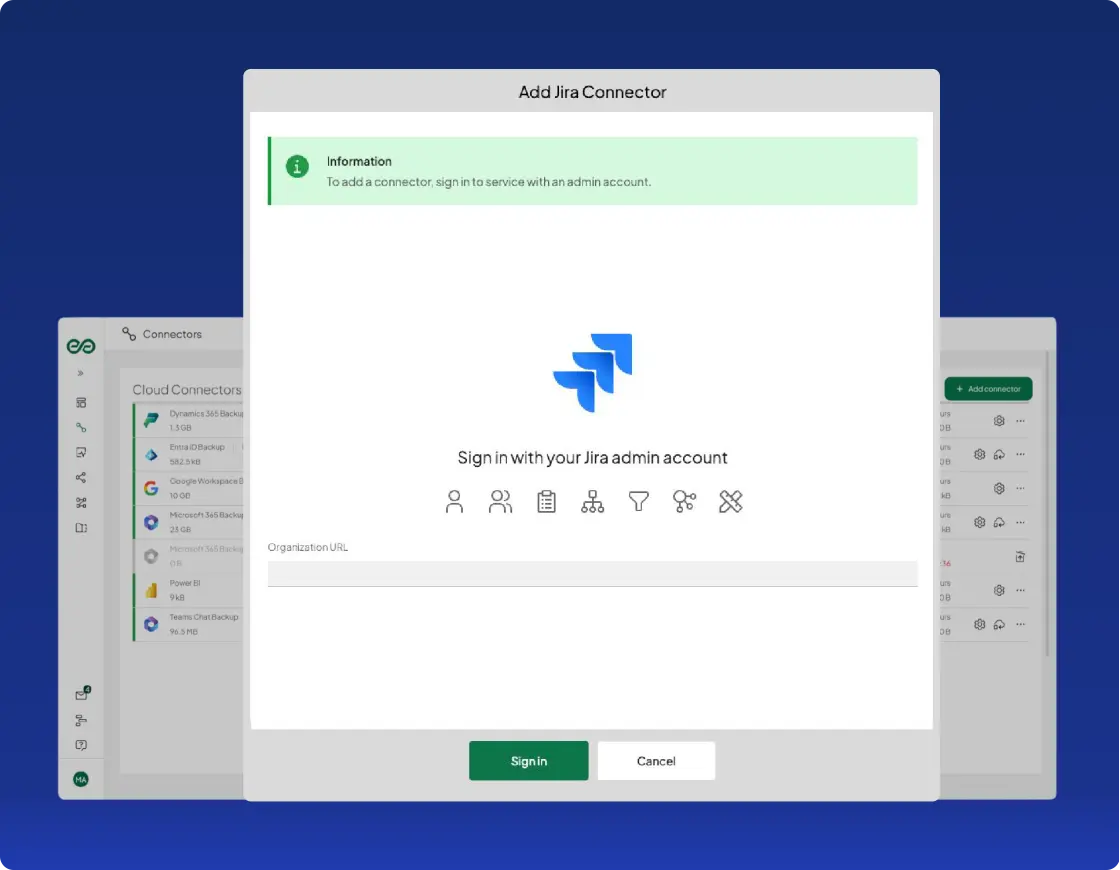Click the crossed ruler and pencil icon

coord(731,501)
